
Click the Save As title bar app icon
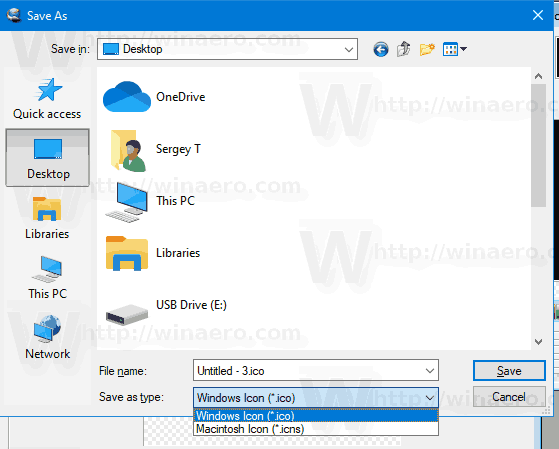[14, 15]
